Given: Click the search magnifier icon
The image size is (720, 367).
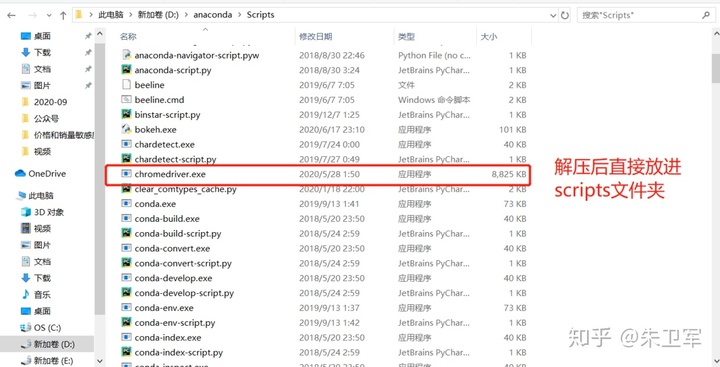Looking at the screenshot, I should tap(706, 15).
